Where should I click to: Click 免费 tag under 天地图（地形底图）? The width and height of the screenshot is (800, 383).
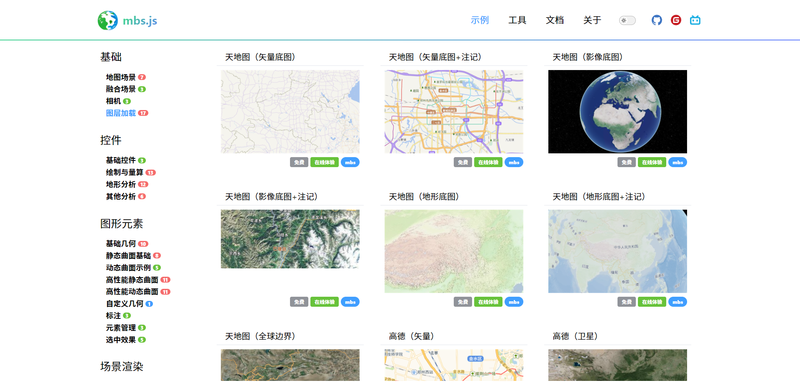click(463, 302)
